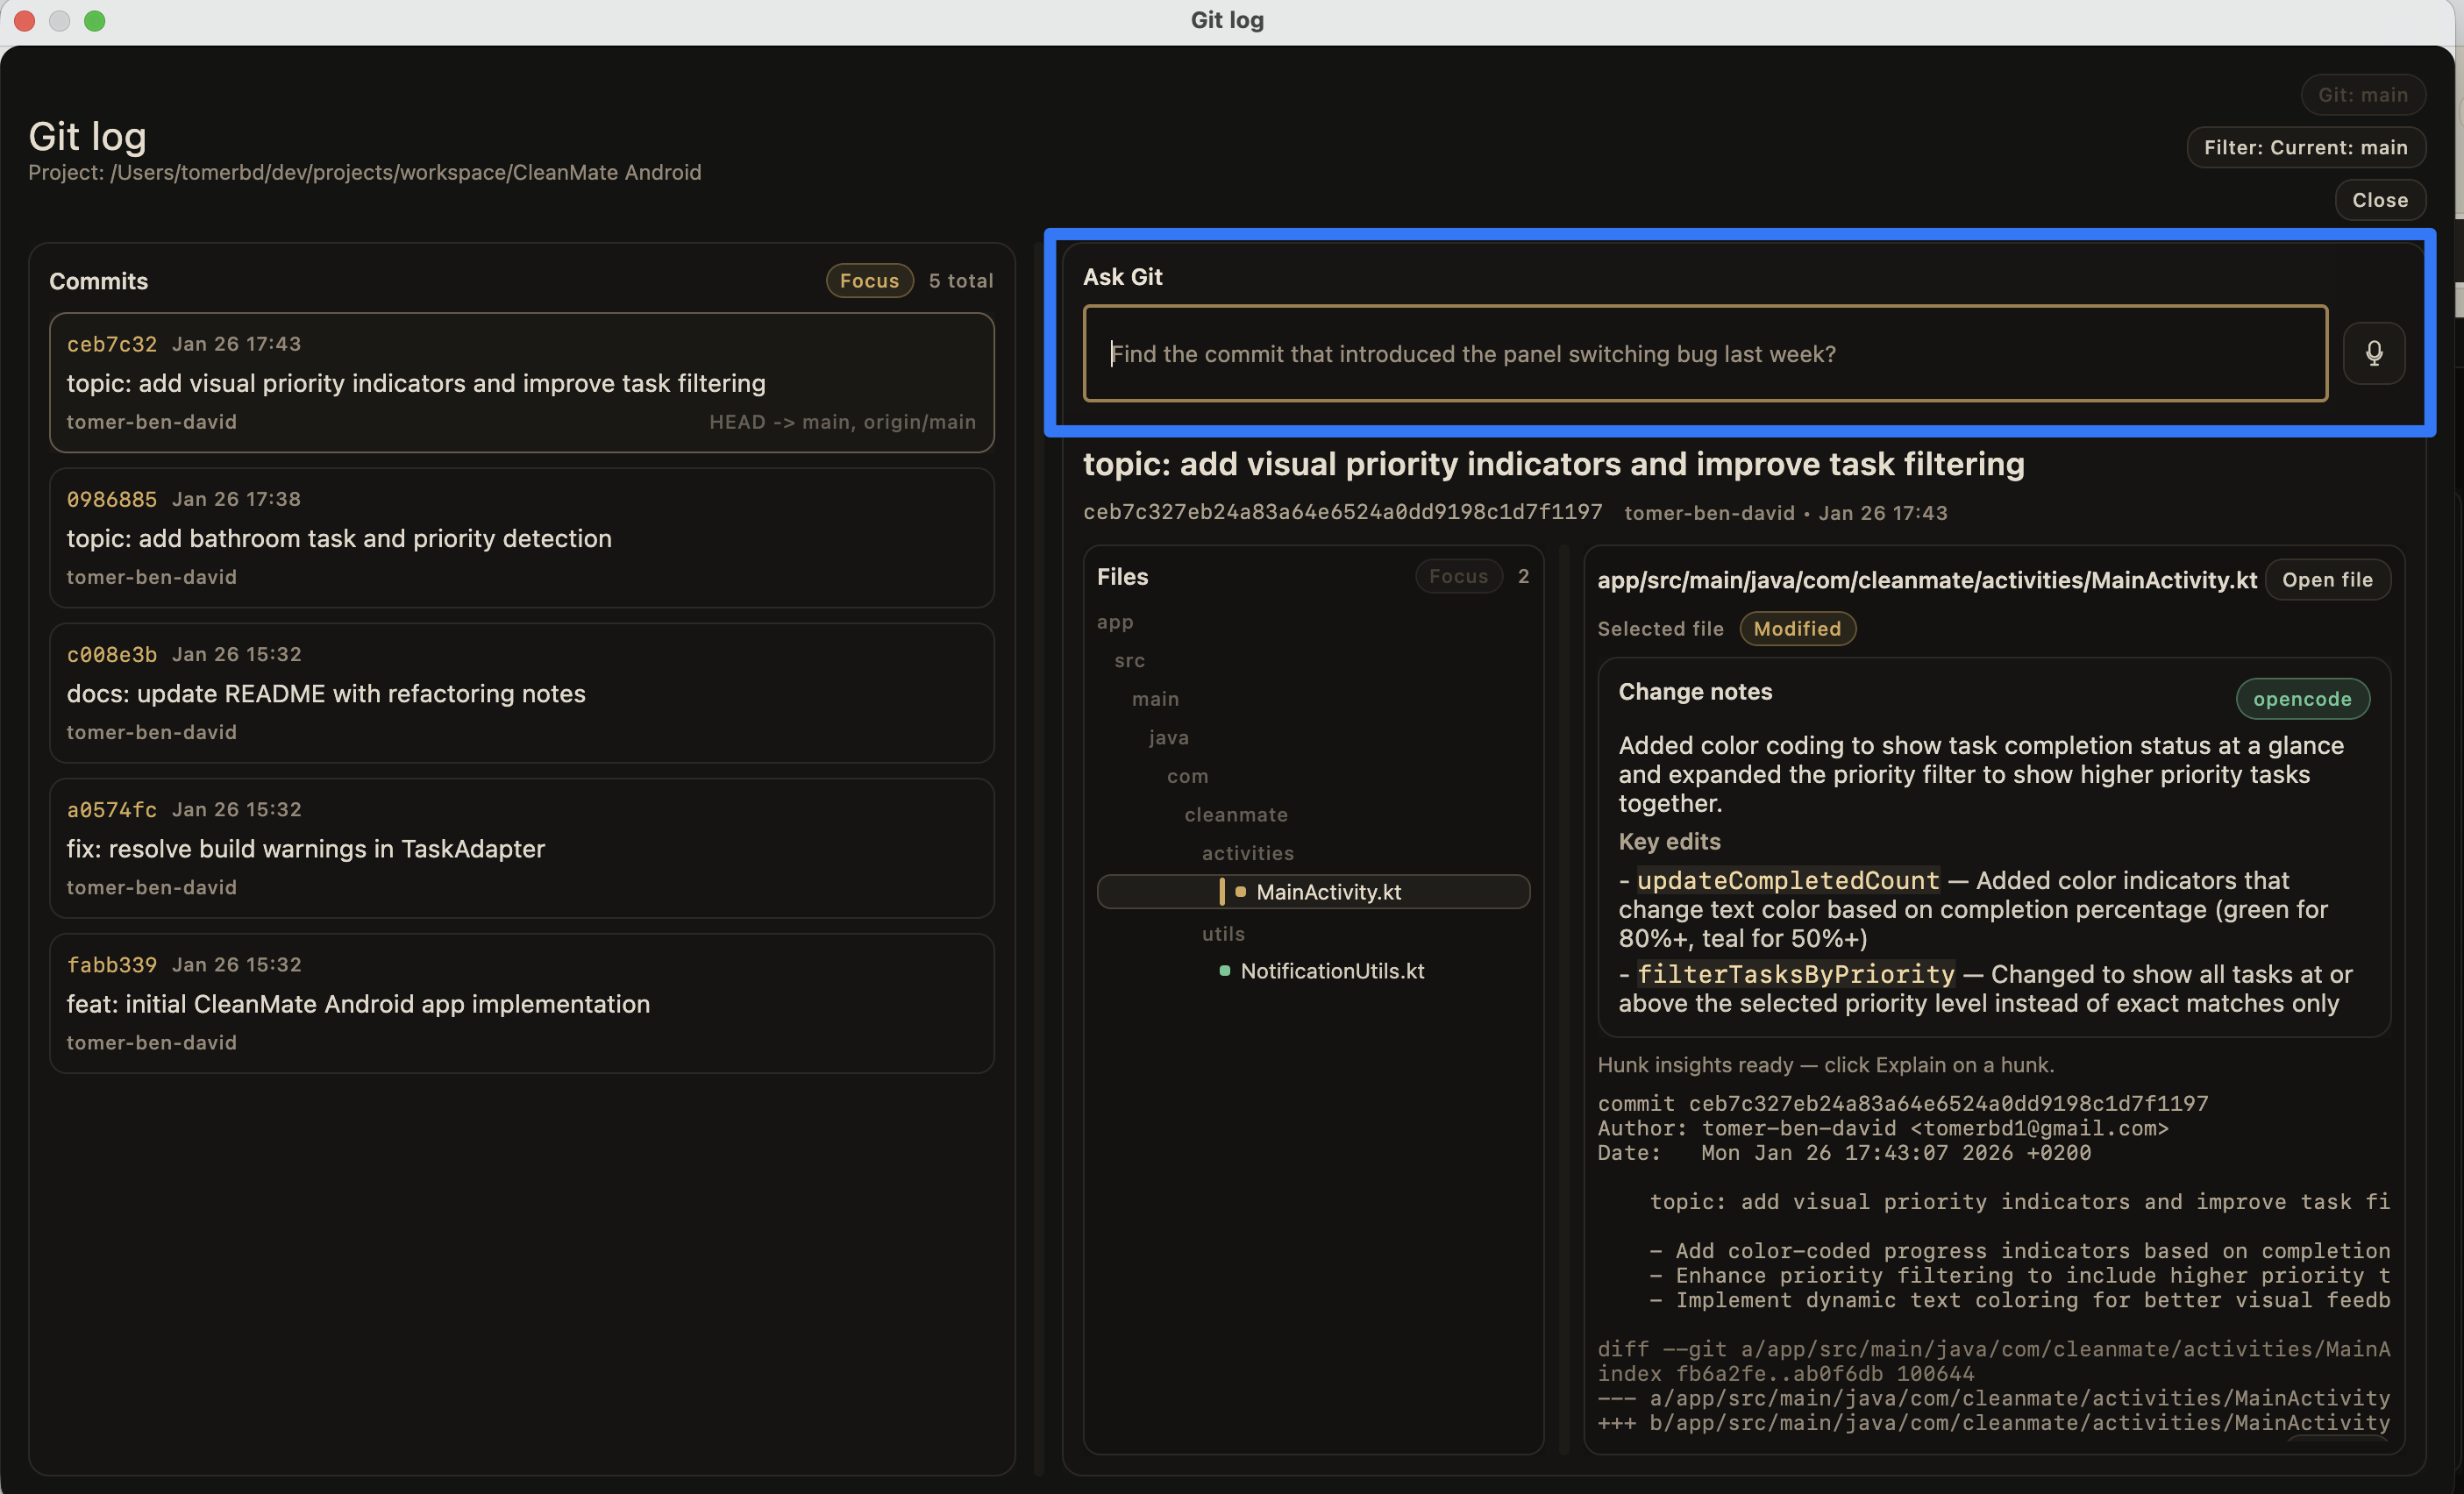
Task: Collapse the utils folder in the file tree
Action: [1222, 933]
